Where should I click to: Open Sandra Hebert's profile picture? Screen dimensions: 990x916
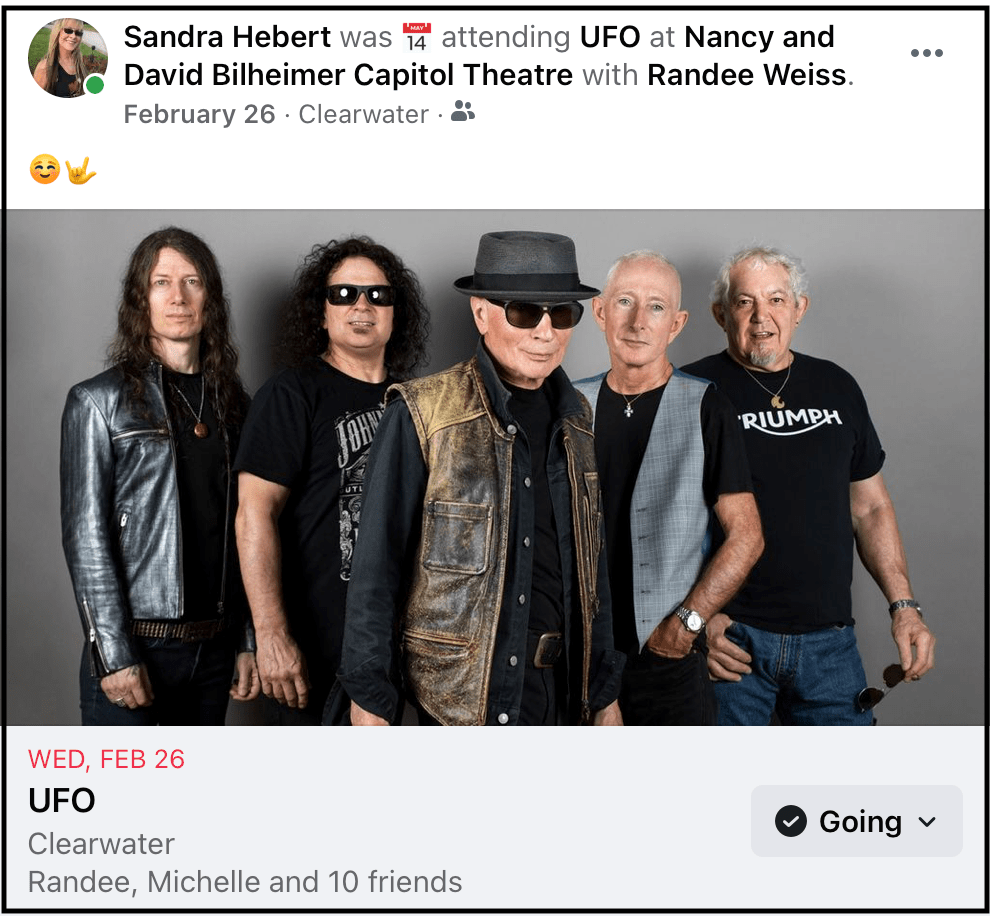pyautogui.click(x=68, y=57)
